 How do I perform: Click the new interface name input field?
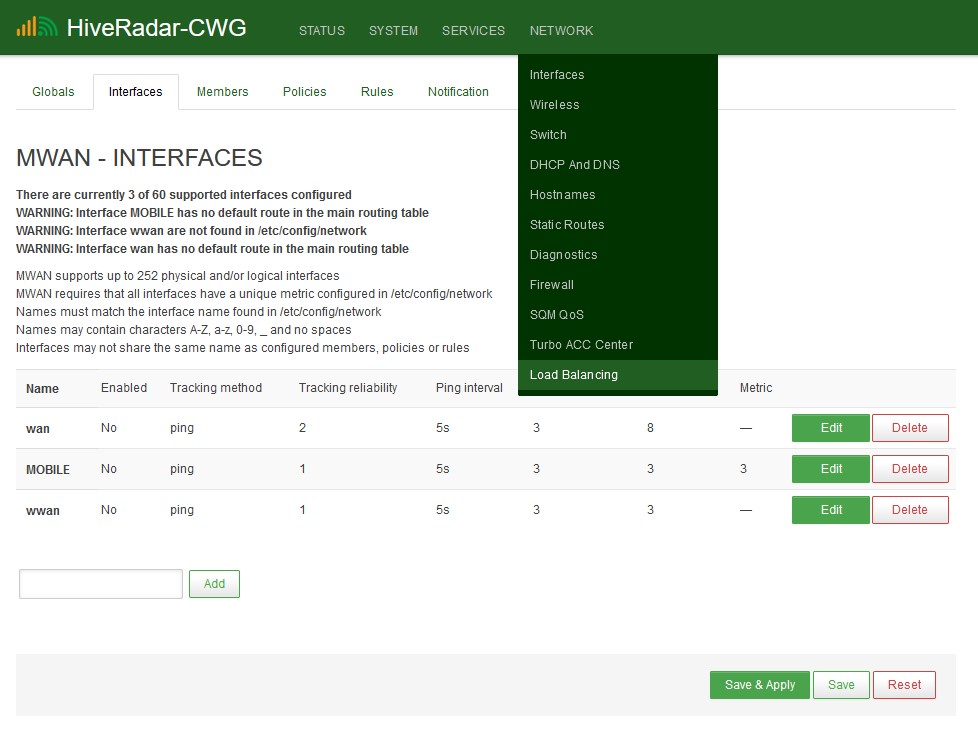coord(100,584)
